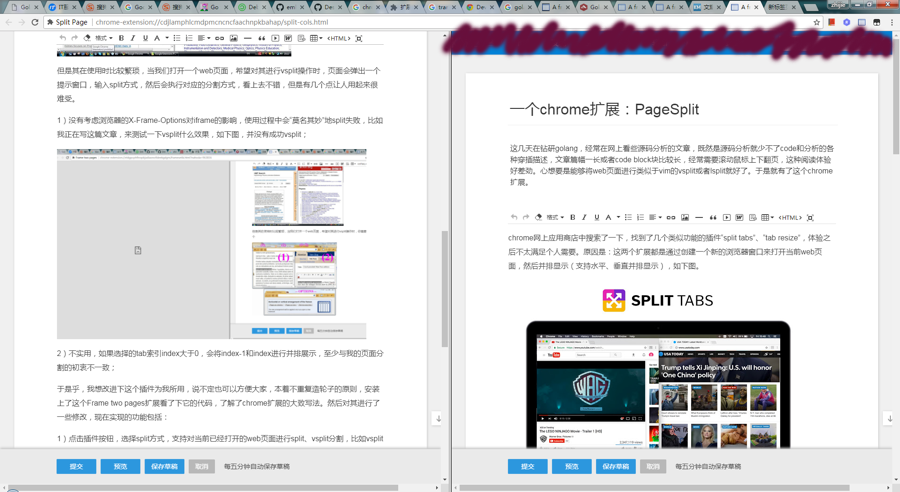Screen dimensions: 900x492
Task: Jump to bottom arrow in right pane
Action: pos(890,419)
